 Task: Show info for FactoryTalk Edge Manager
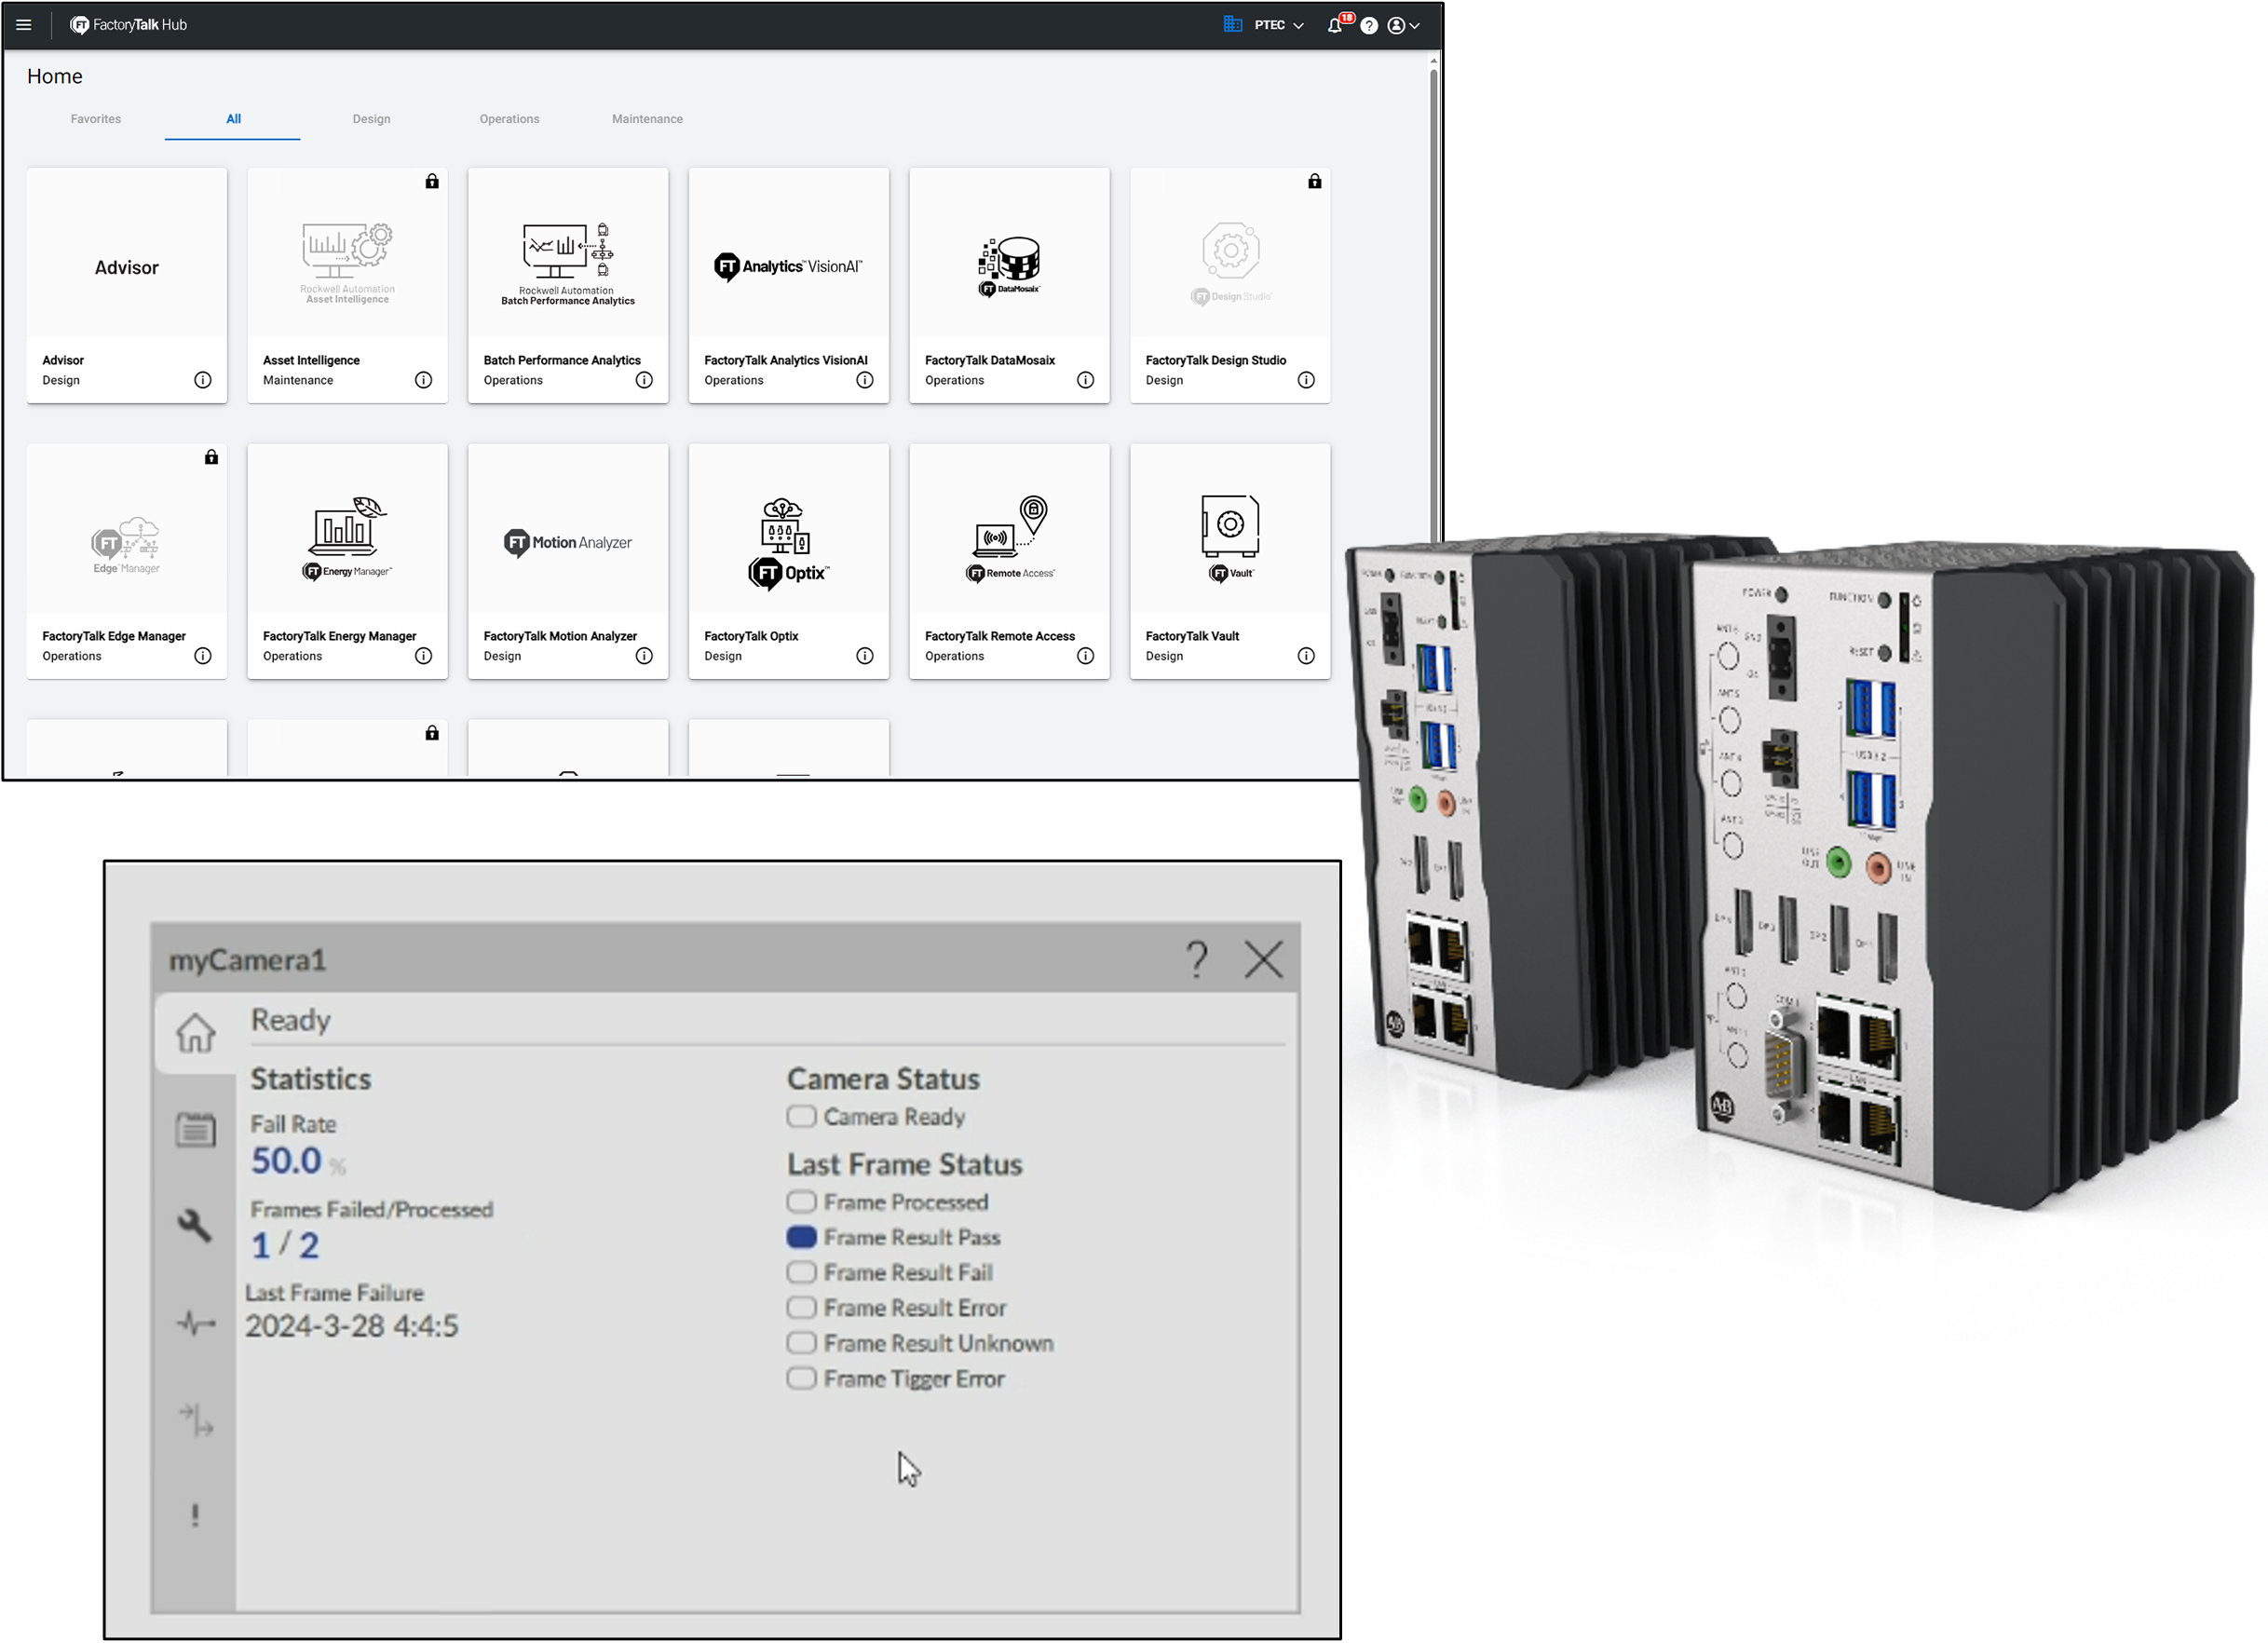point(203,656)
